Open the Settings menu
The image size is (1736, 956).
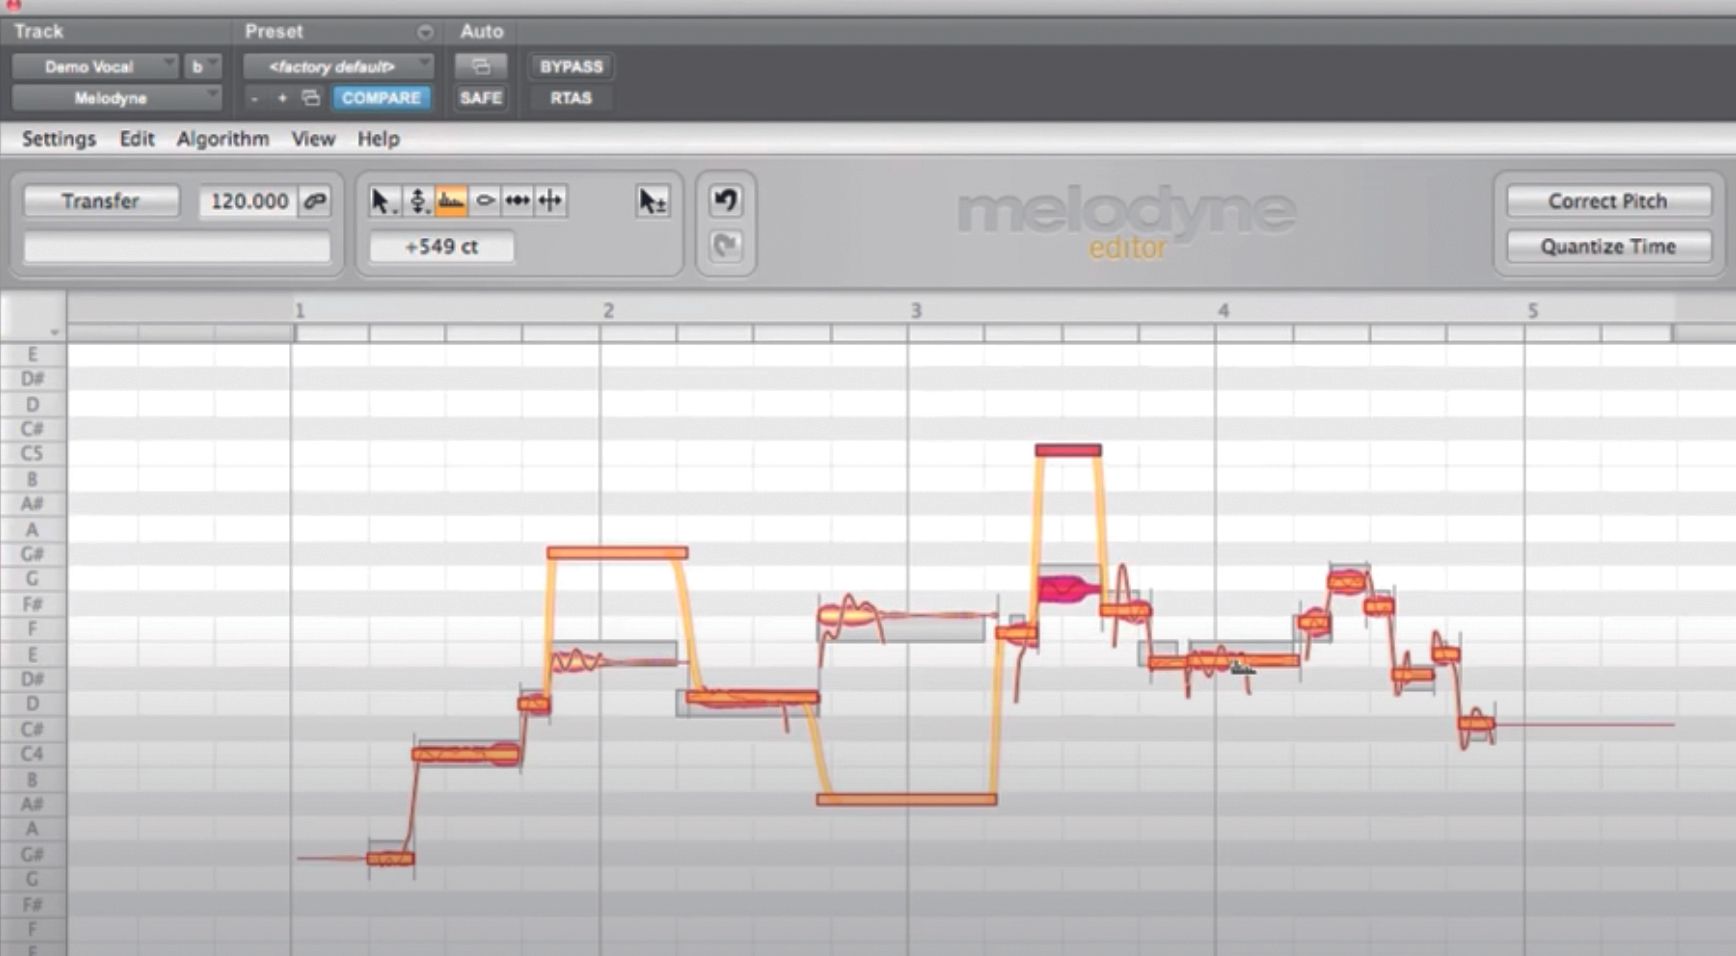point(59,139)
